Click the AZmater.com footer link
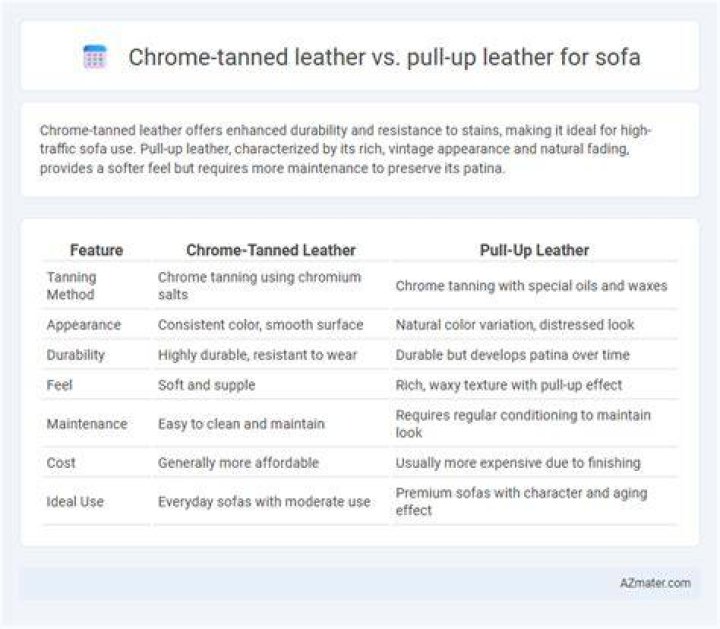 tap(655, 583)
